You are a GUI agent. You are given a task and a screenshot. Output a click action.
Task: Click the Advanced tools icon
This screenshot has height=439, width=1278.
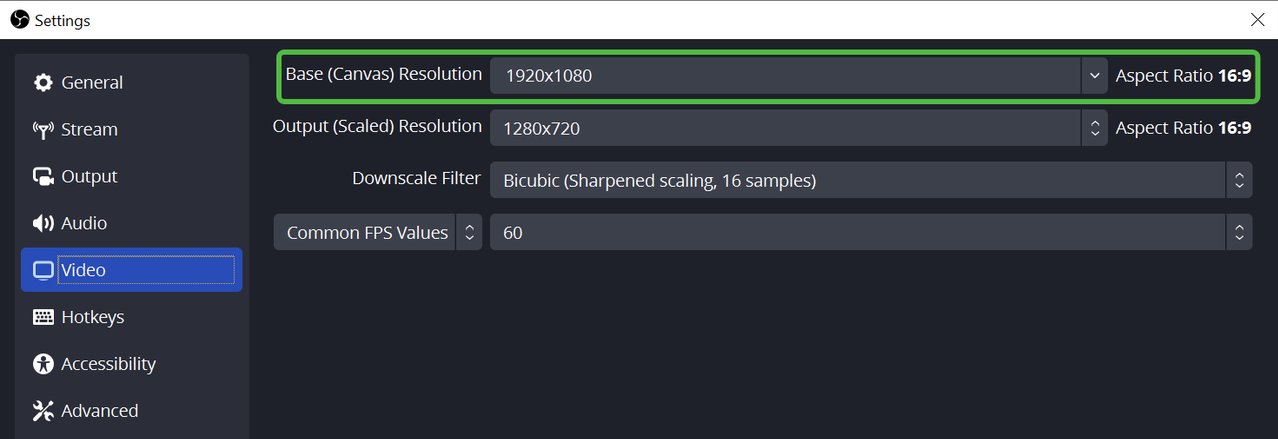tap(43, 411)
